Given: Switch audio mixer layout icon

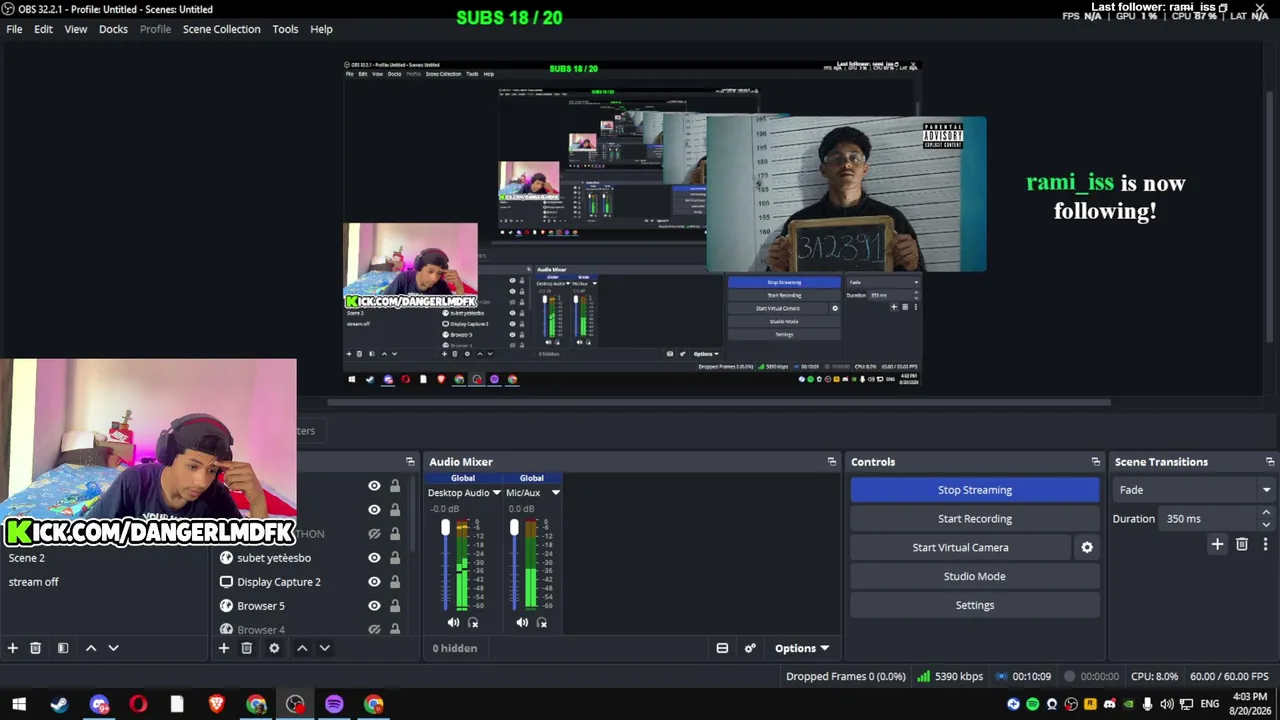Looking at the screenshot, I should tap(722, 648).
